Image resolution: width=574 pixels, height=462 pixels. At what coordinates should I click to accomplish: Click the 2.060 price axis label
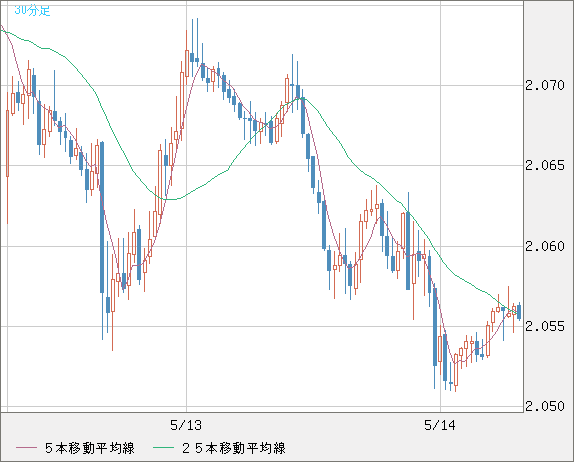click(545, 246)
